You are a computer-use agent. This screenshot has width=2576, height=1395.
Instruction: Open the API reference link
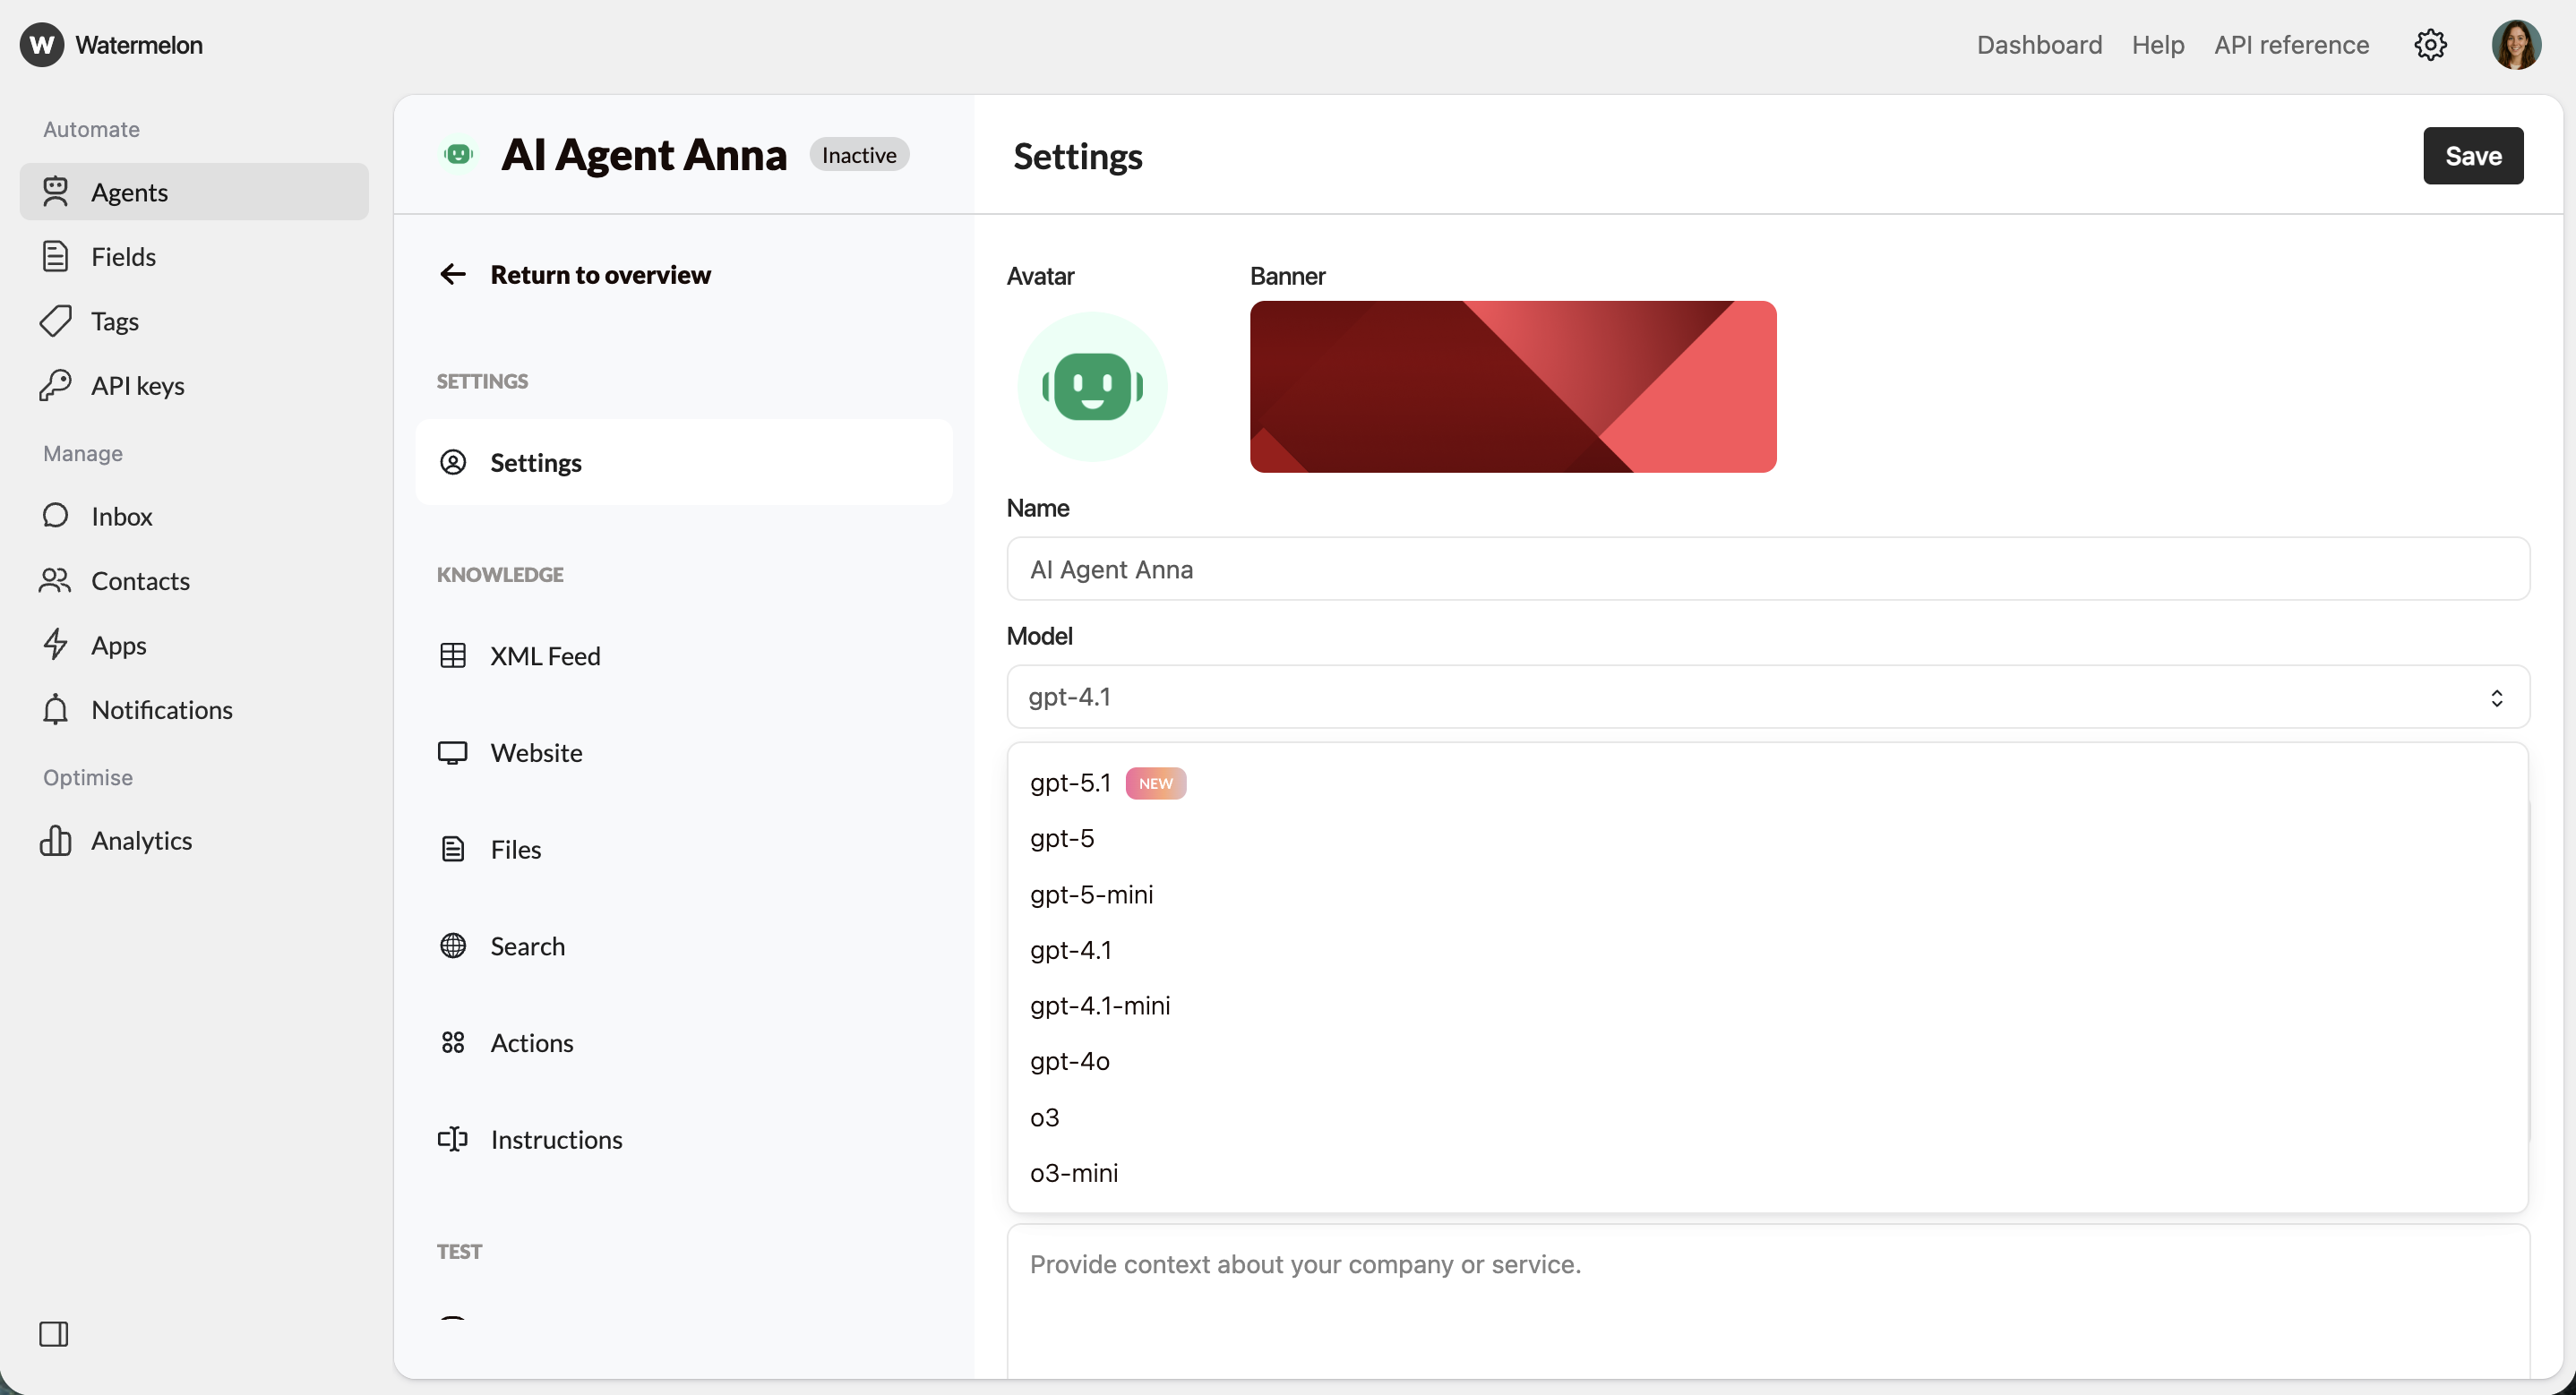(2290, 45)
